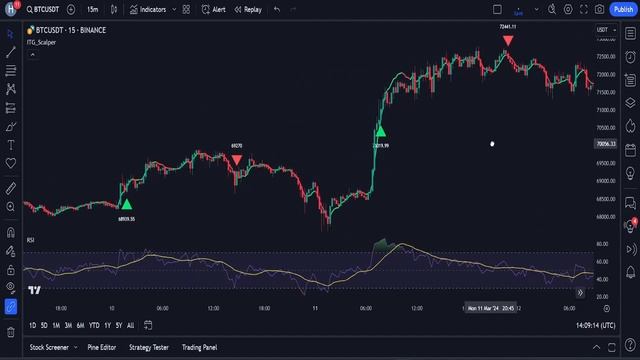Open the Trading Panel tab
Viewport: 640px width, 360px height.
200,347
